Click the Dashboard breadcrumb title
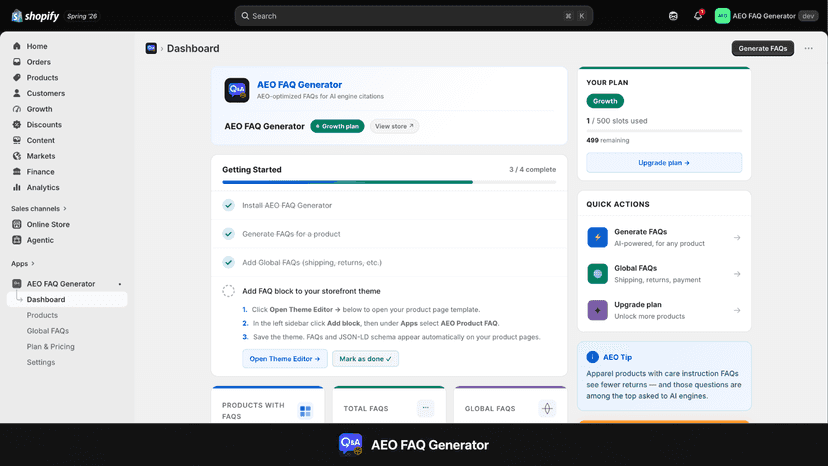Viewport: 828px width, 466px height. tap(193, 49)
